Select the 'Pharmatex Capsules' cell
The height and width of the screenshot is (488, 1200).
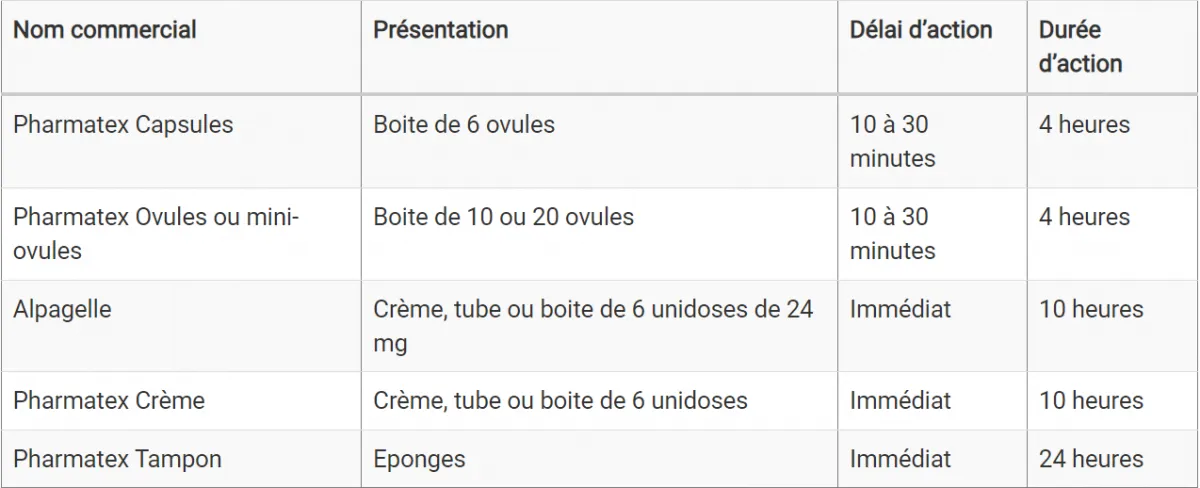pyautogui.click(x=123, y=125)
